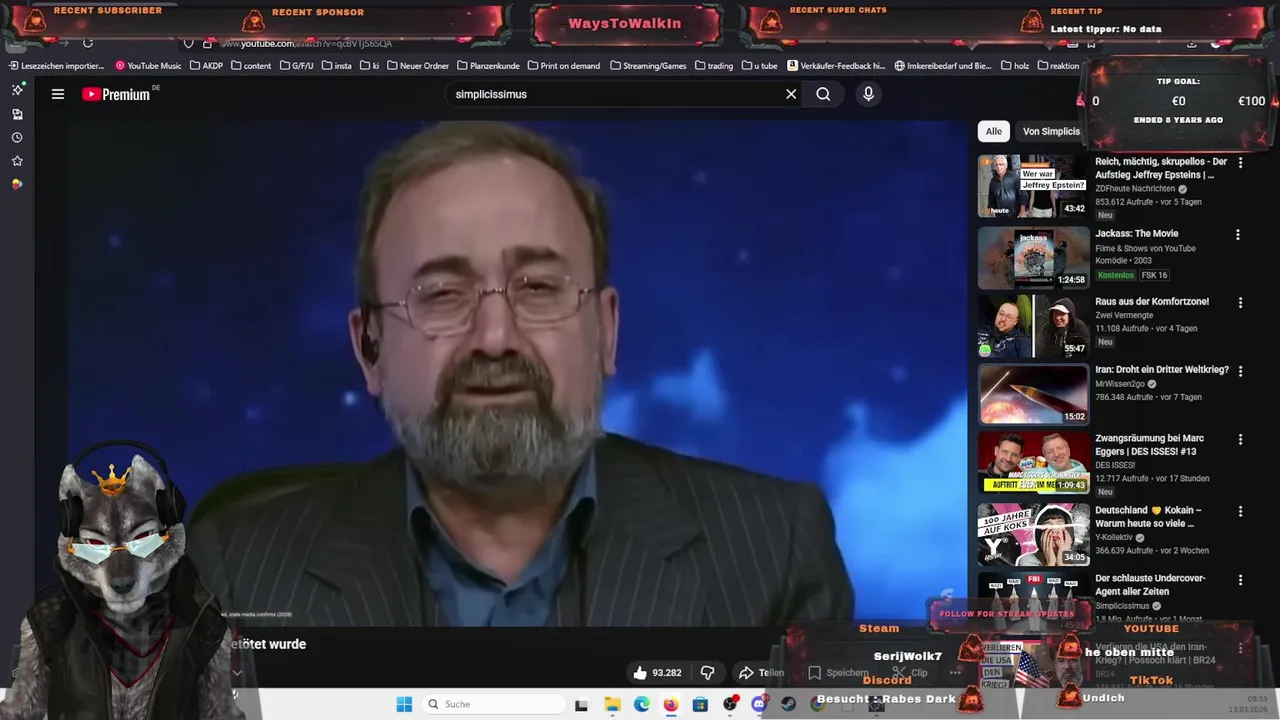Viewport: 1280px width, 720px height.
Task: Reload the page in the browser
Action: coord(88,43)
